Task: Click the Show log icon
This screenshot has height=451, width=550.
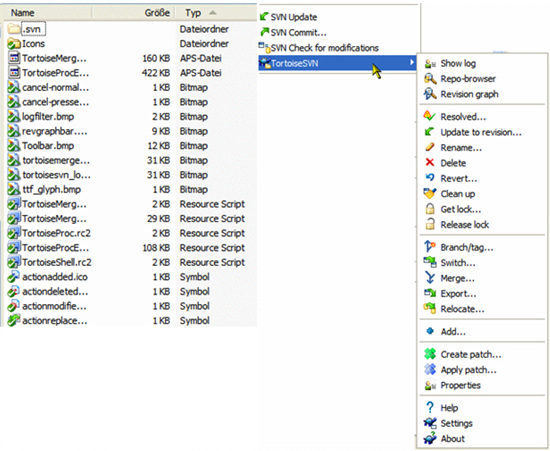Action: coord(430,64)
